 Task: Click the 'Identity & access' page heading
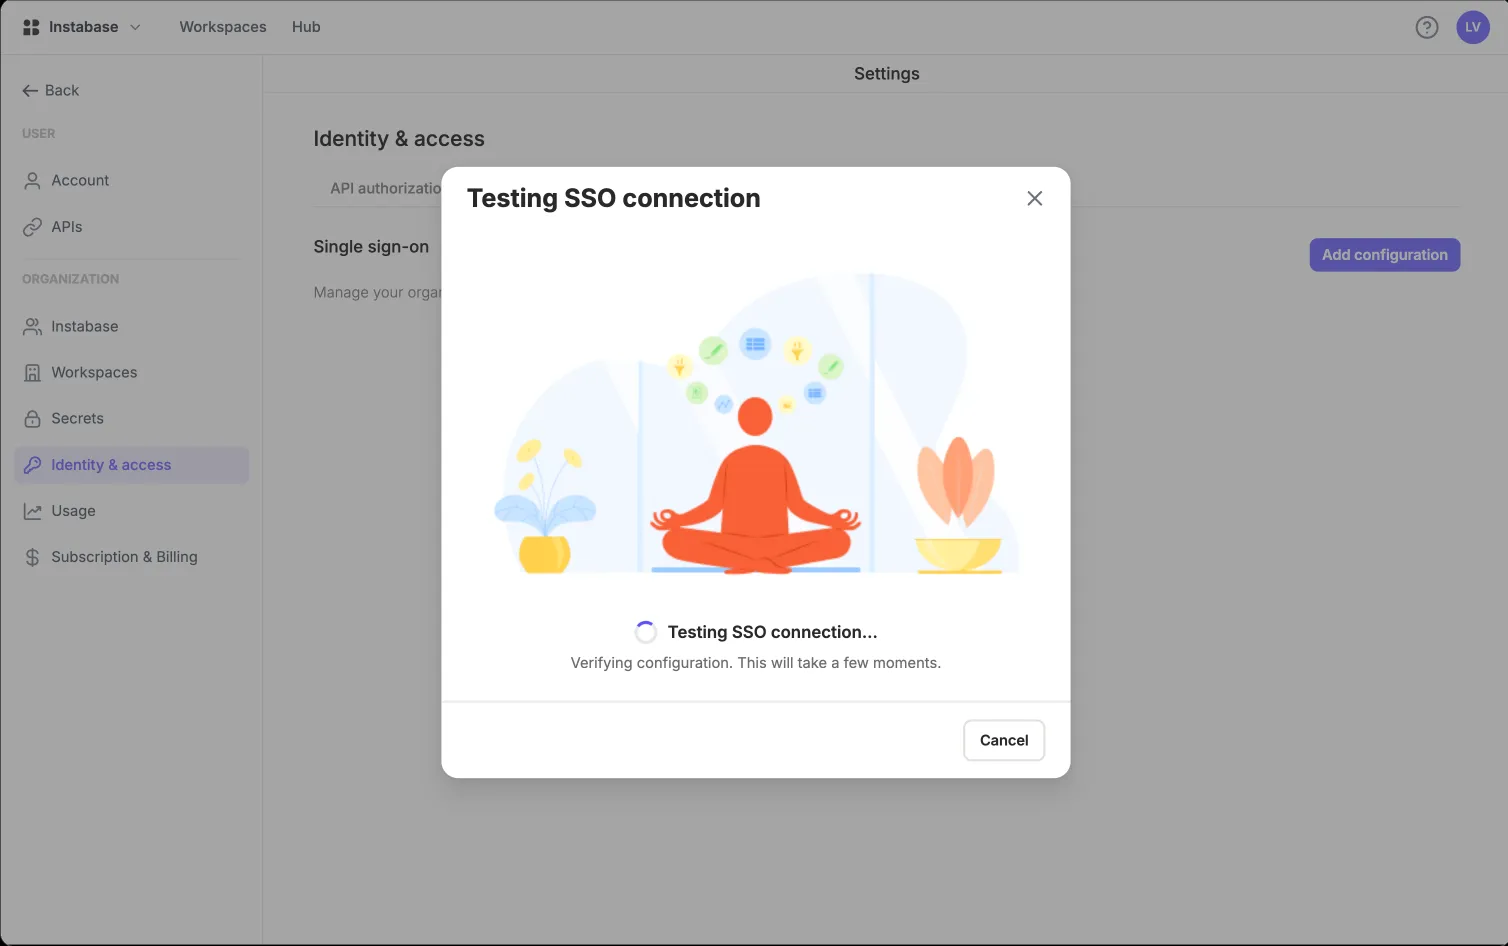(399, 139)
